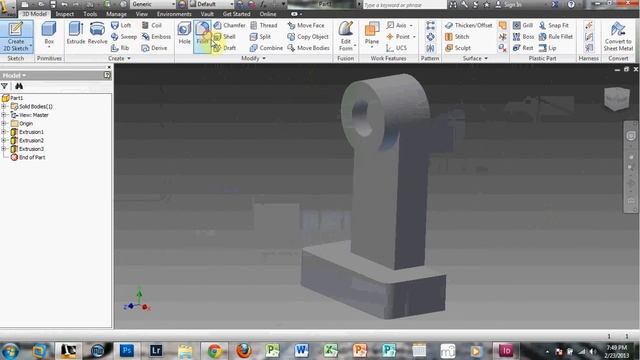640x360 pixels.
Task: Activate Move Face tool
Action: (x=306, y=25)
